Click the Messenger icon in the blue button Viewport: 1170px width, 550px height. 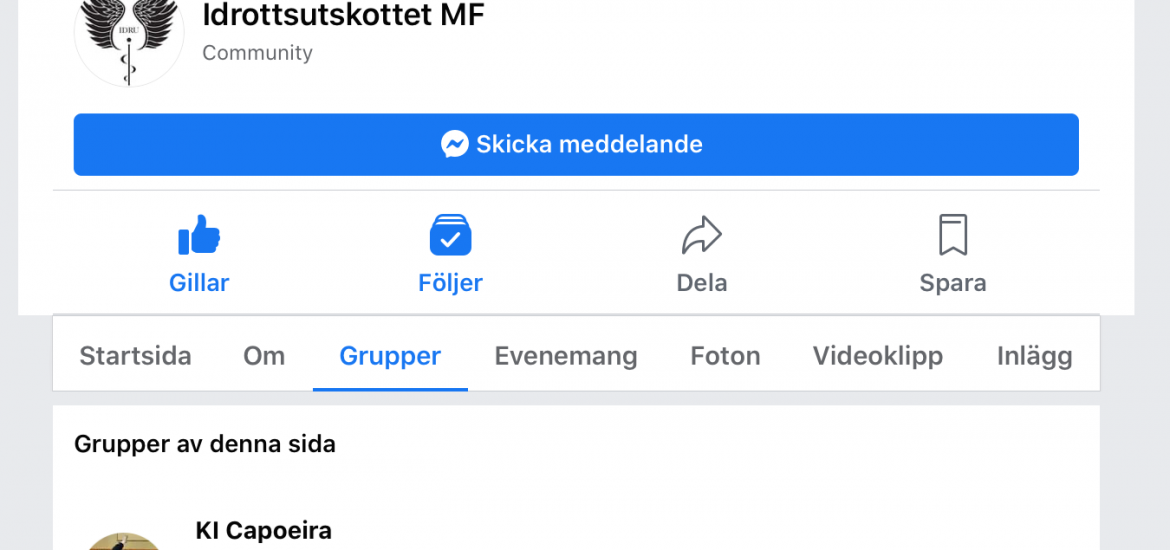coord(454,144)
